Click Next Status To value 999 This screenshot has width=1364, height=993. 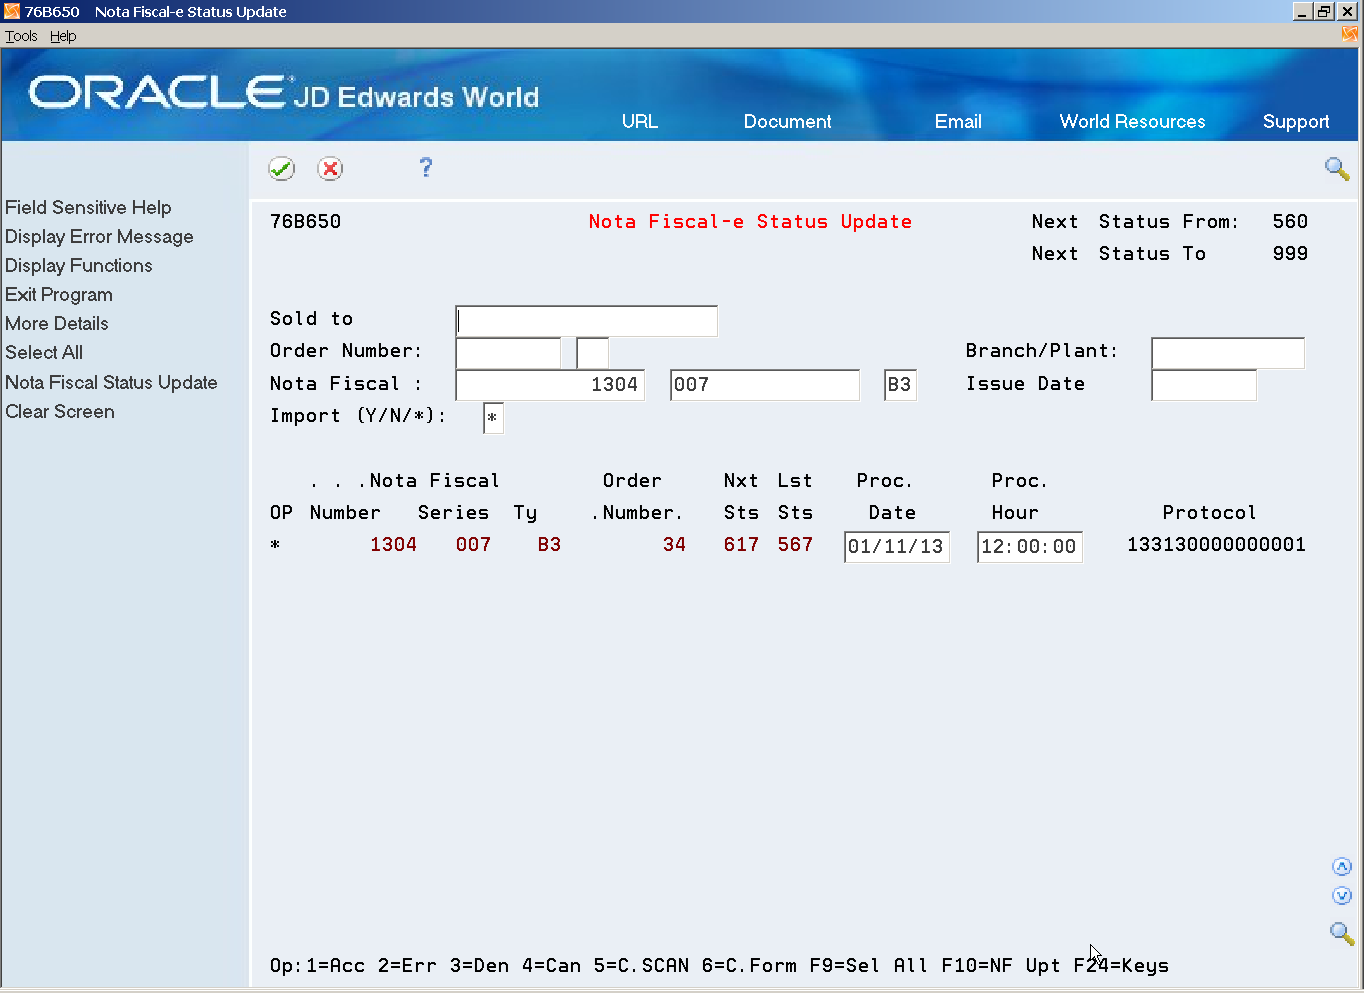pyautogui.click(x=1290, y=254)
